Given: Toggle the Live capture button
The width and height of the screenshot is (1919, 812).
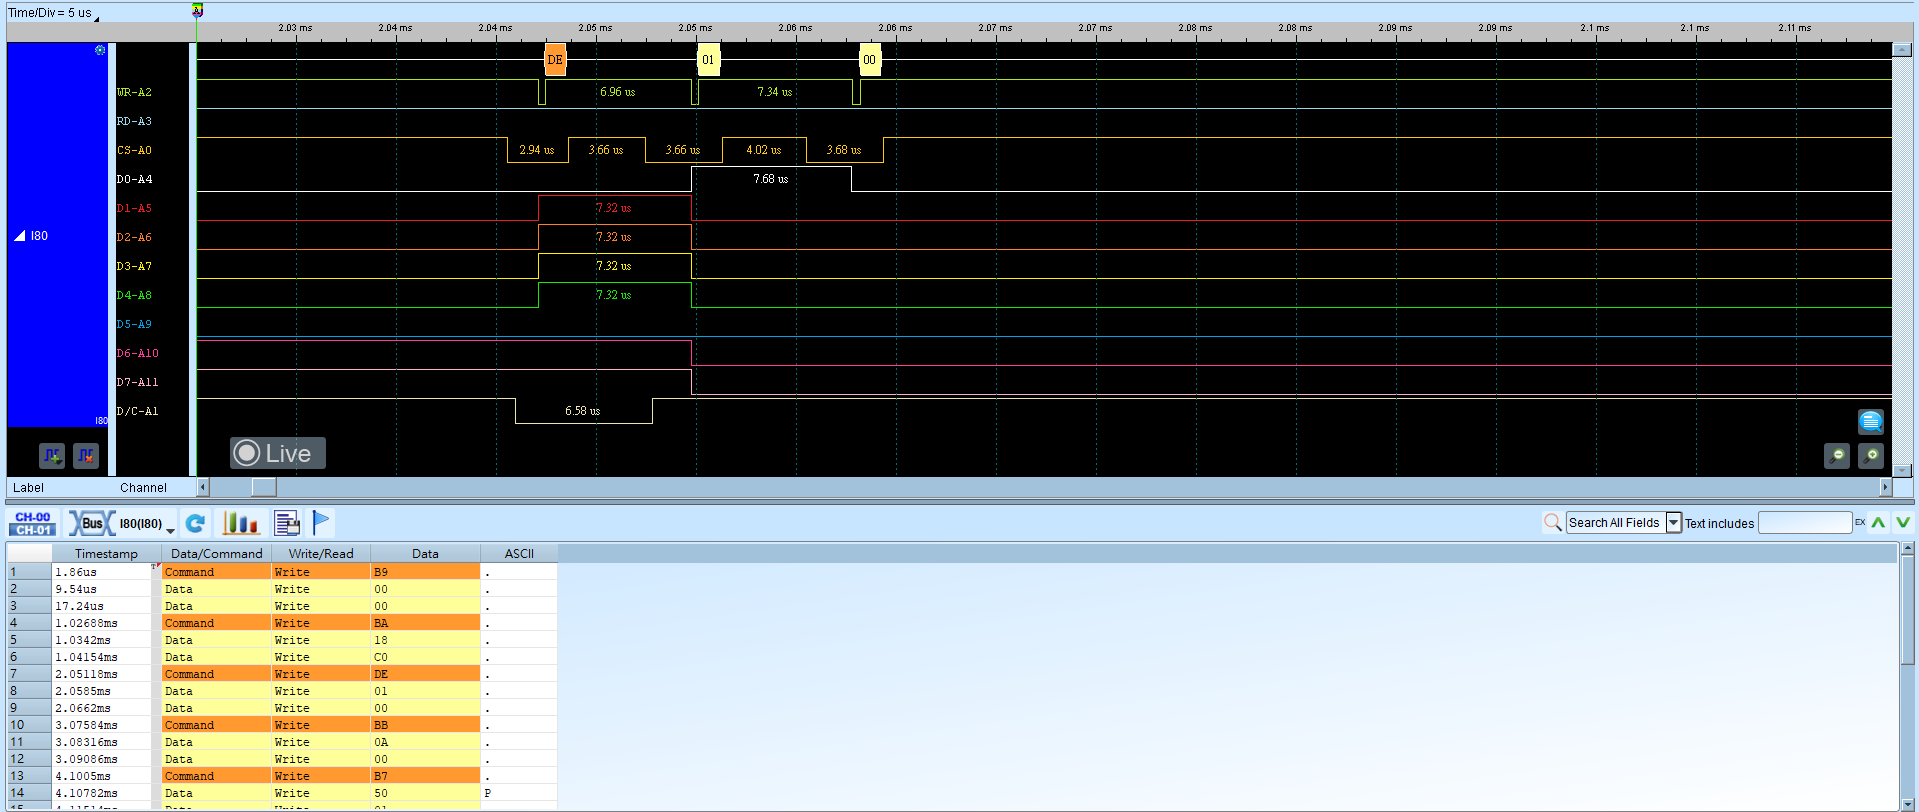Looking at the screenshot, I should [278, 453].
